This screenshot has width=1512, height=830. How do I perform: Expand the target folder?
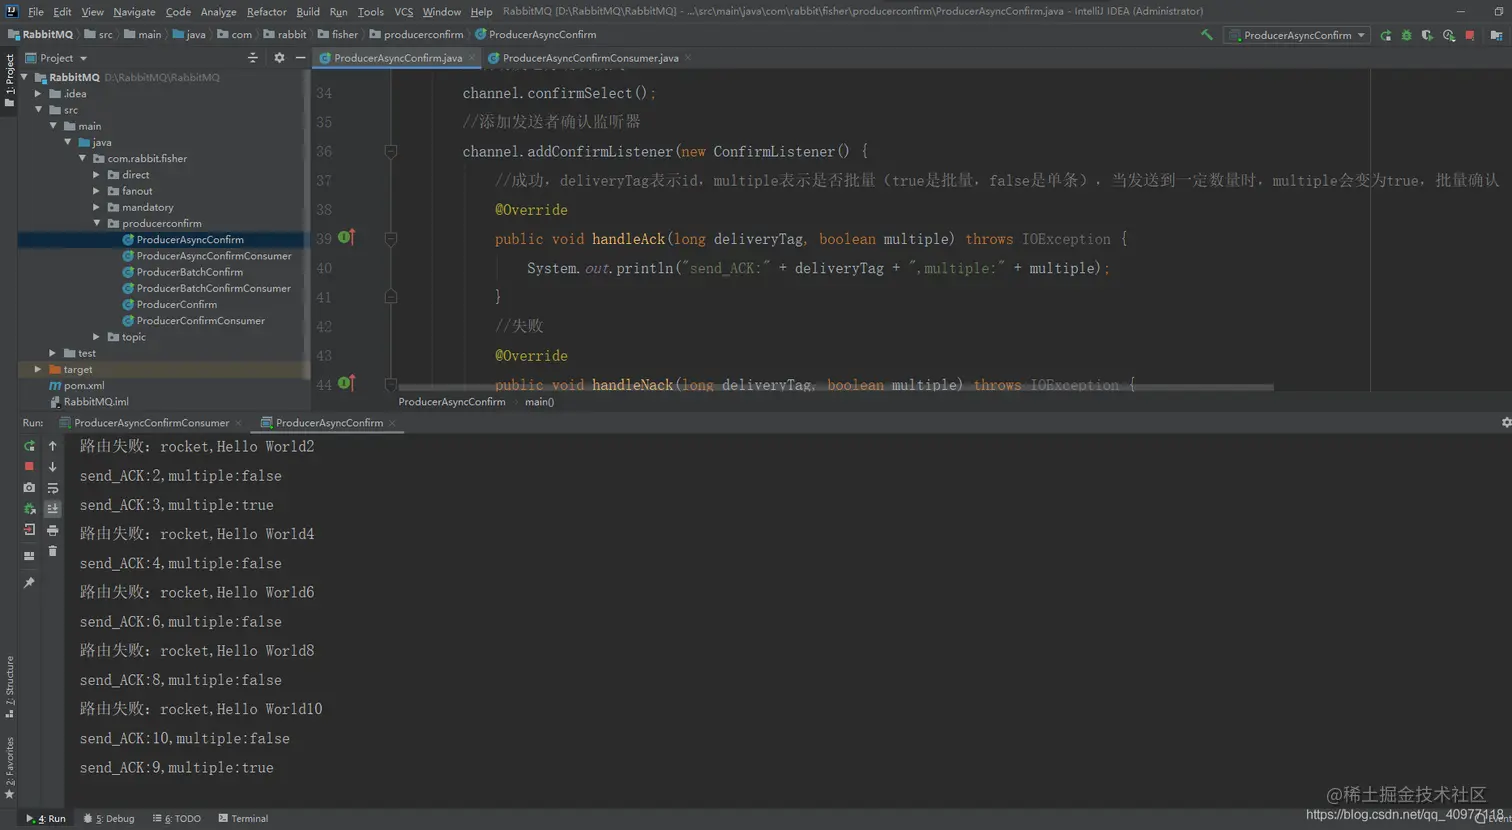click(39, 369)
